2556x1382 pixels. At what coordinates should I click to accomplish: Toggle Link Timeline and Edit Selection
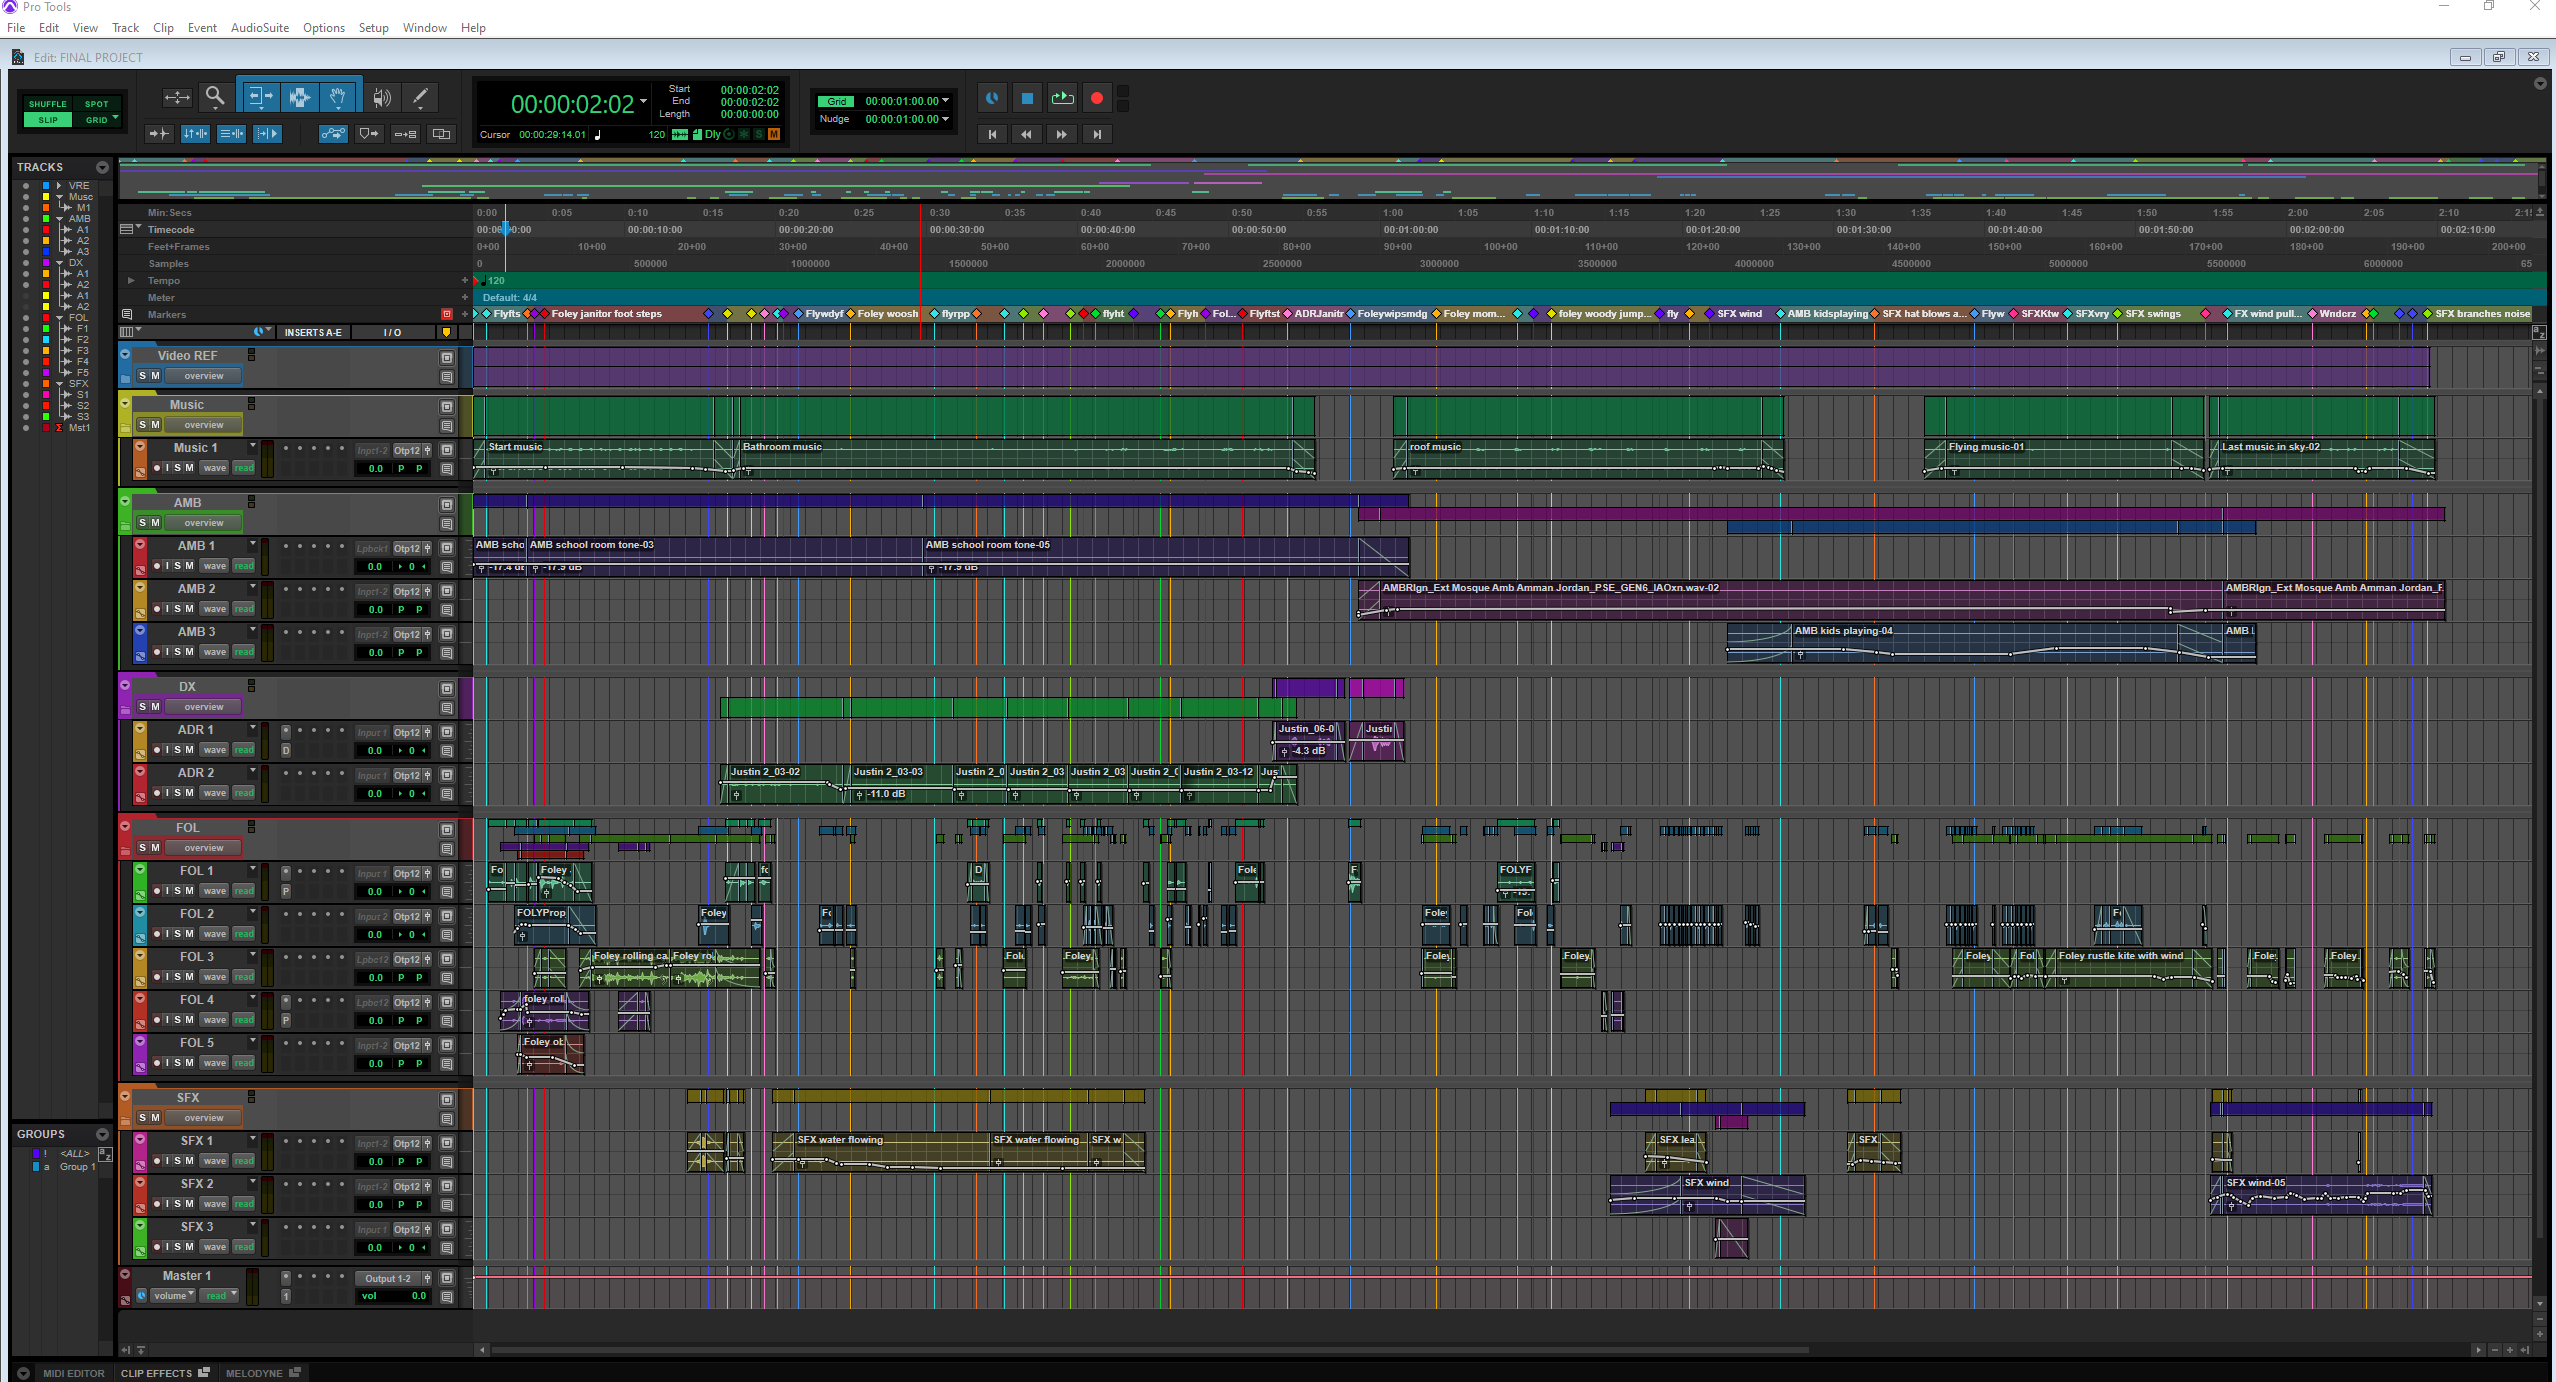pos(195,133)
